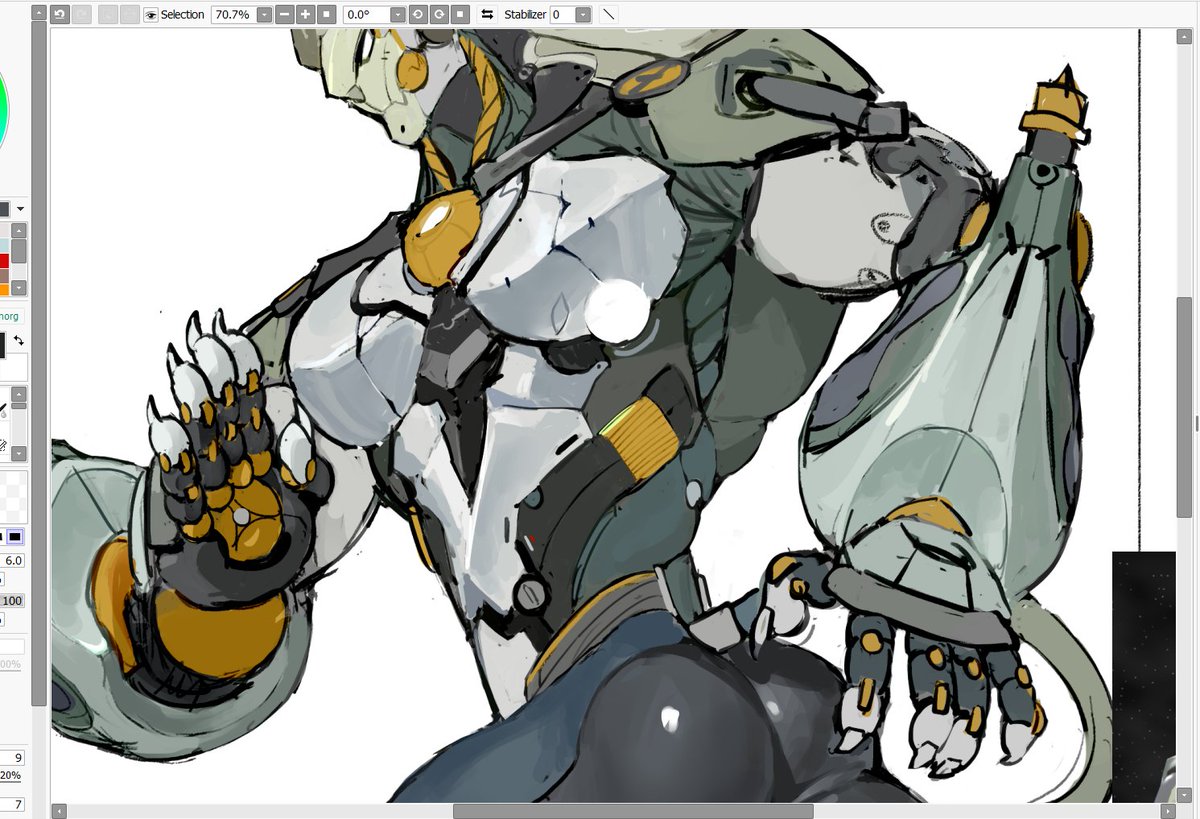This screenshot has height=819, width=1200.
Task: Click the left panel vertical scrollbar
Action: [x=39, y=364]
